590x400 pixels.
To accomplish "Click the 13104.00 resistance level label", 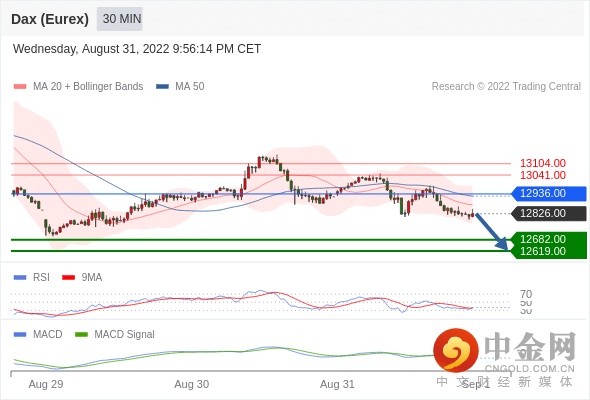I will point(543,163).
